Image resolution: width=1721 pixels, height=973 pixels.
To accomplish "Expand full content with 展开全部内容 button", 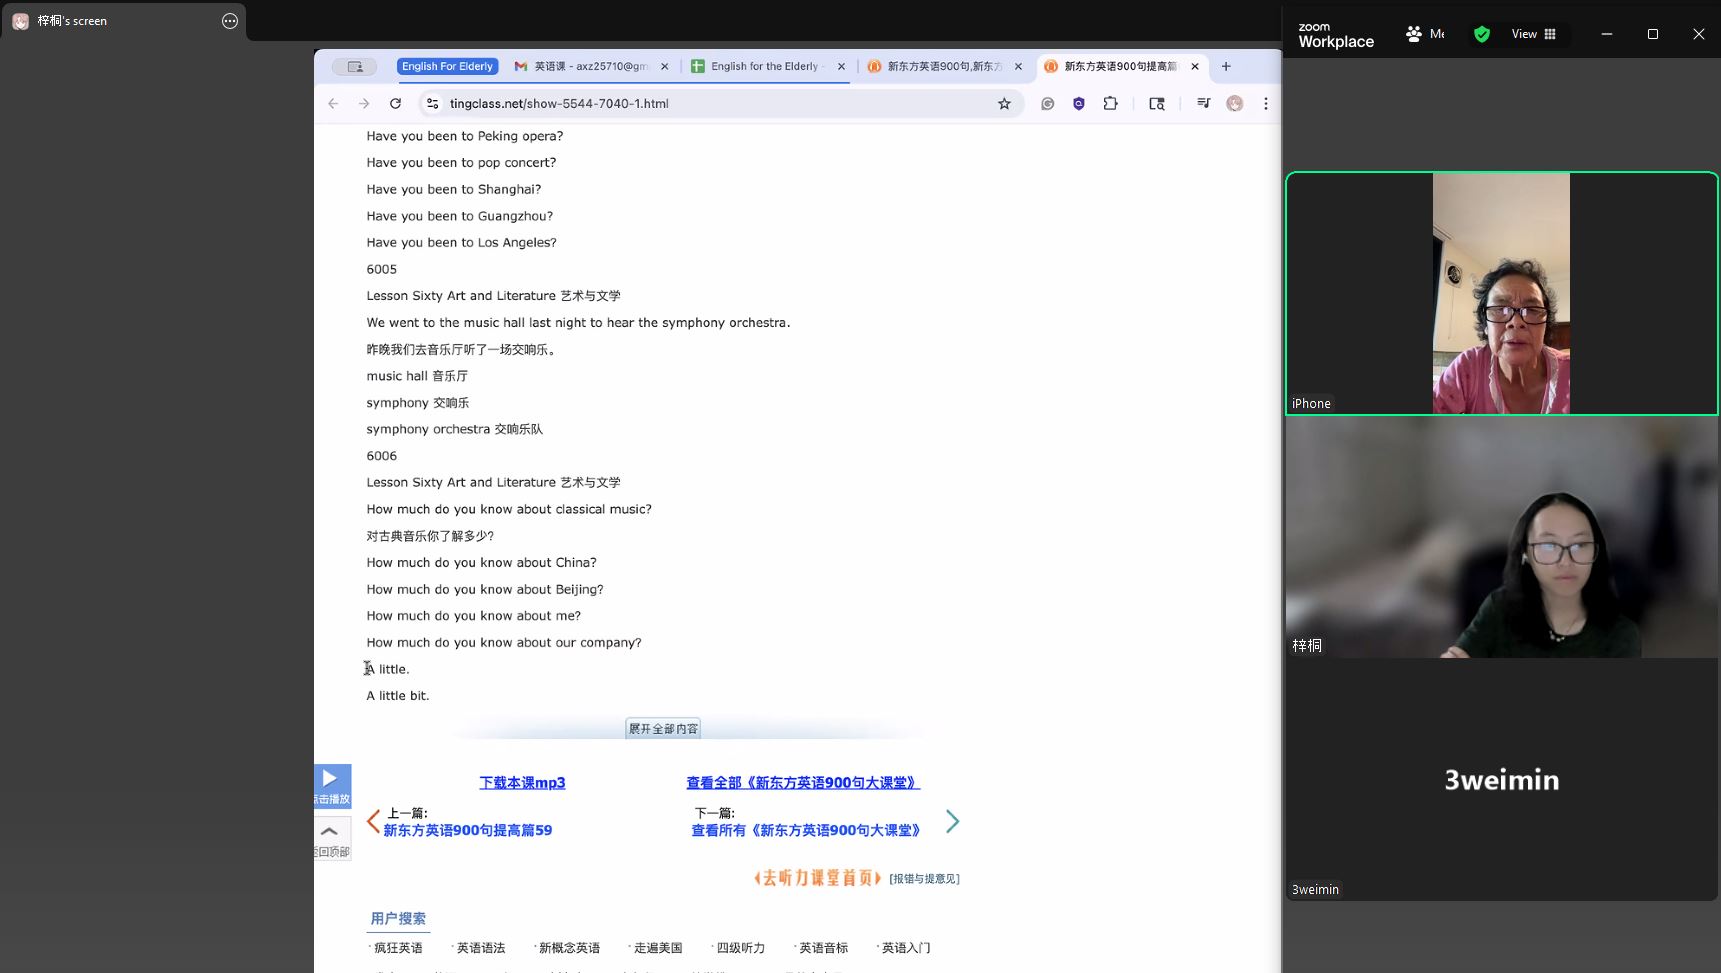I will [x=663, y=729].
